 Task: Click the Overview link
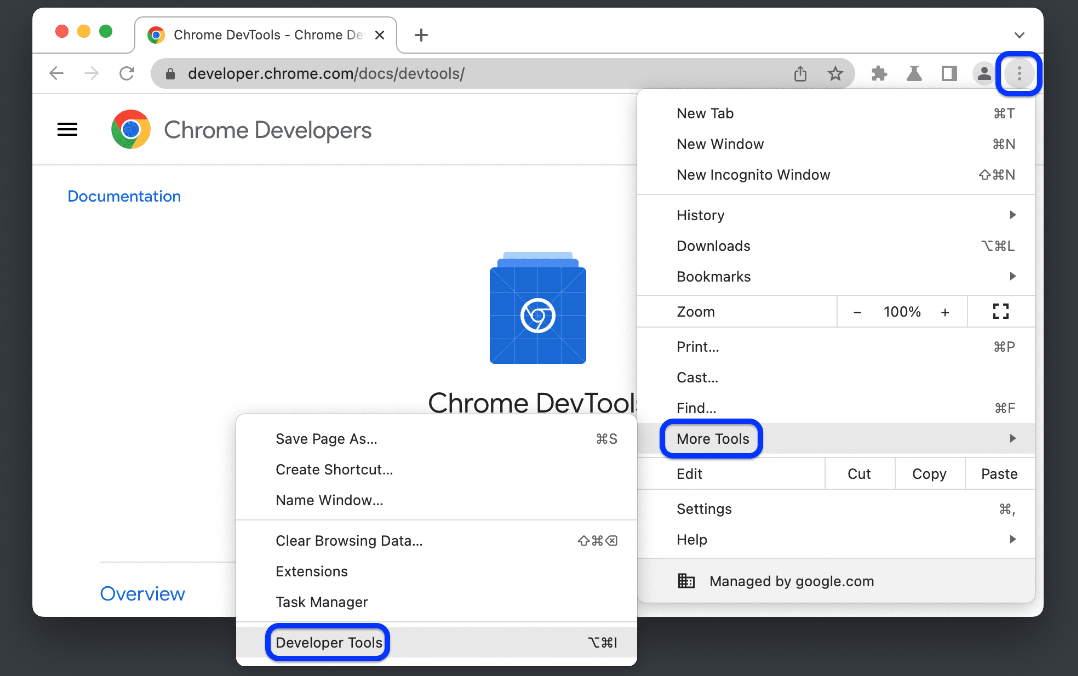[142, 593]
